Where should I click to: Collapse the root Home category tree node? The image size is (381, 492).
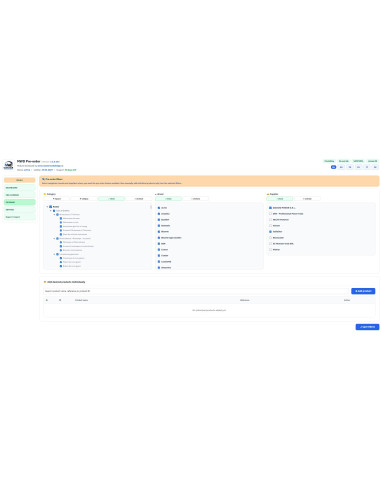pos(47,207)
